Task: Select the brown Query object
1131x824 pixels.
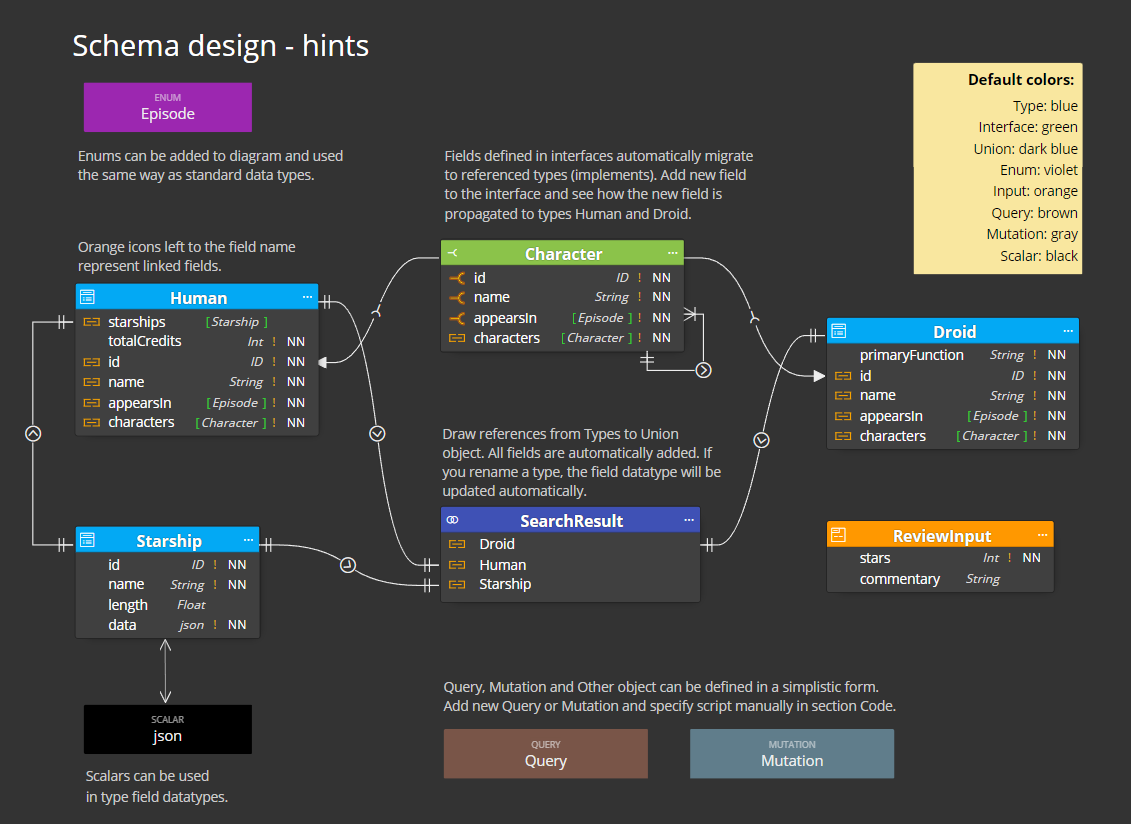Action: [x=545, y=754]
